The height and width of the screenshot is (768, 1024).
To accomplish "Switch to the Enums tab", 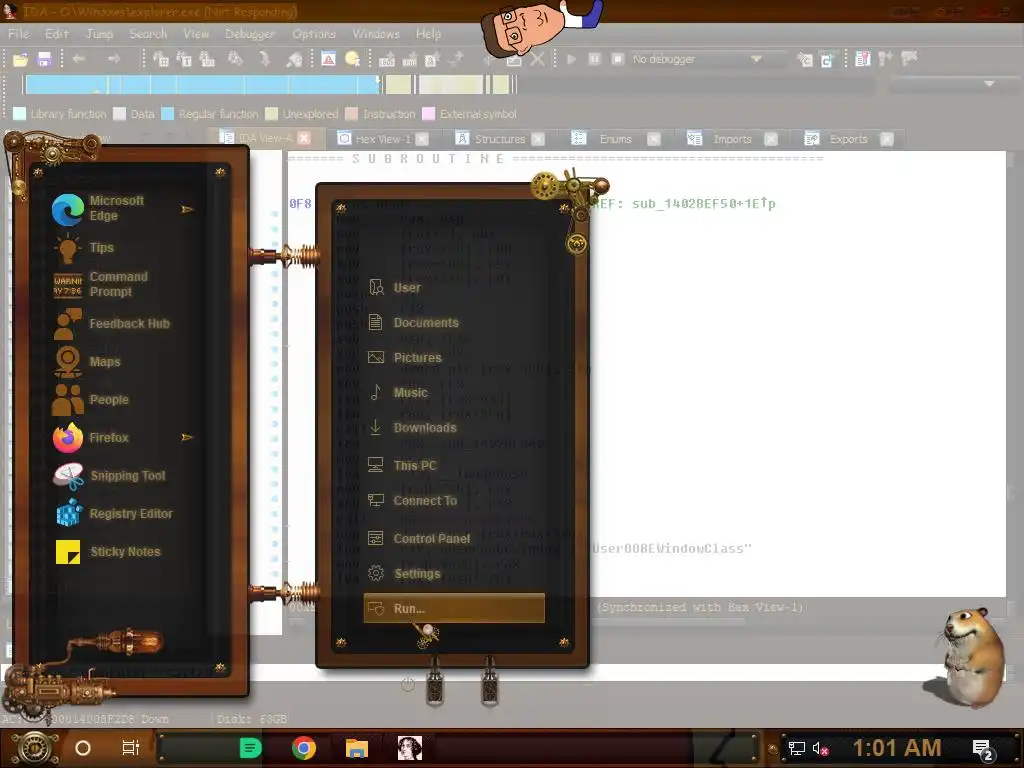I will pyautogui.click(x=615, y=139).
